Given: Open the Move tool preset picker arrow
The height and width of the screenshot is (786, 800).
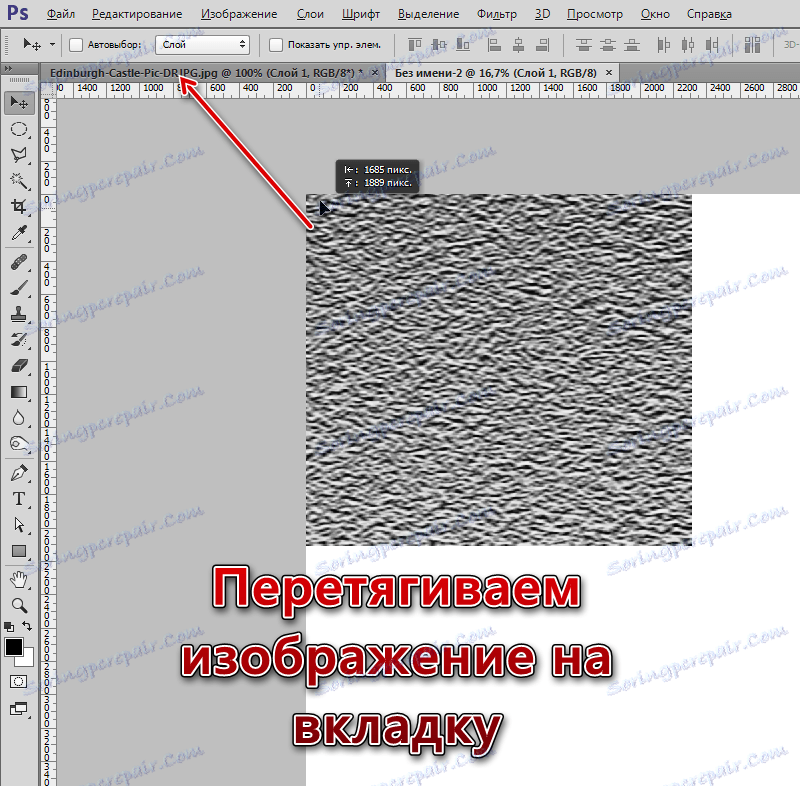Looking at the screenshot, I should click(x=53, y=45).
